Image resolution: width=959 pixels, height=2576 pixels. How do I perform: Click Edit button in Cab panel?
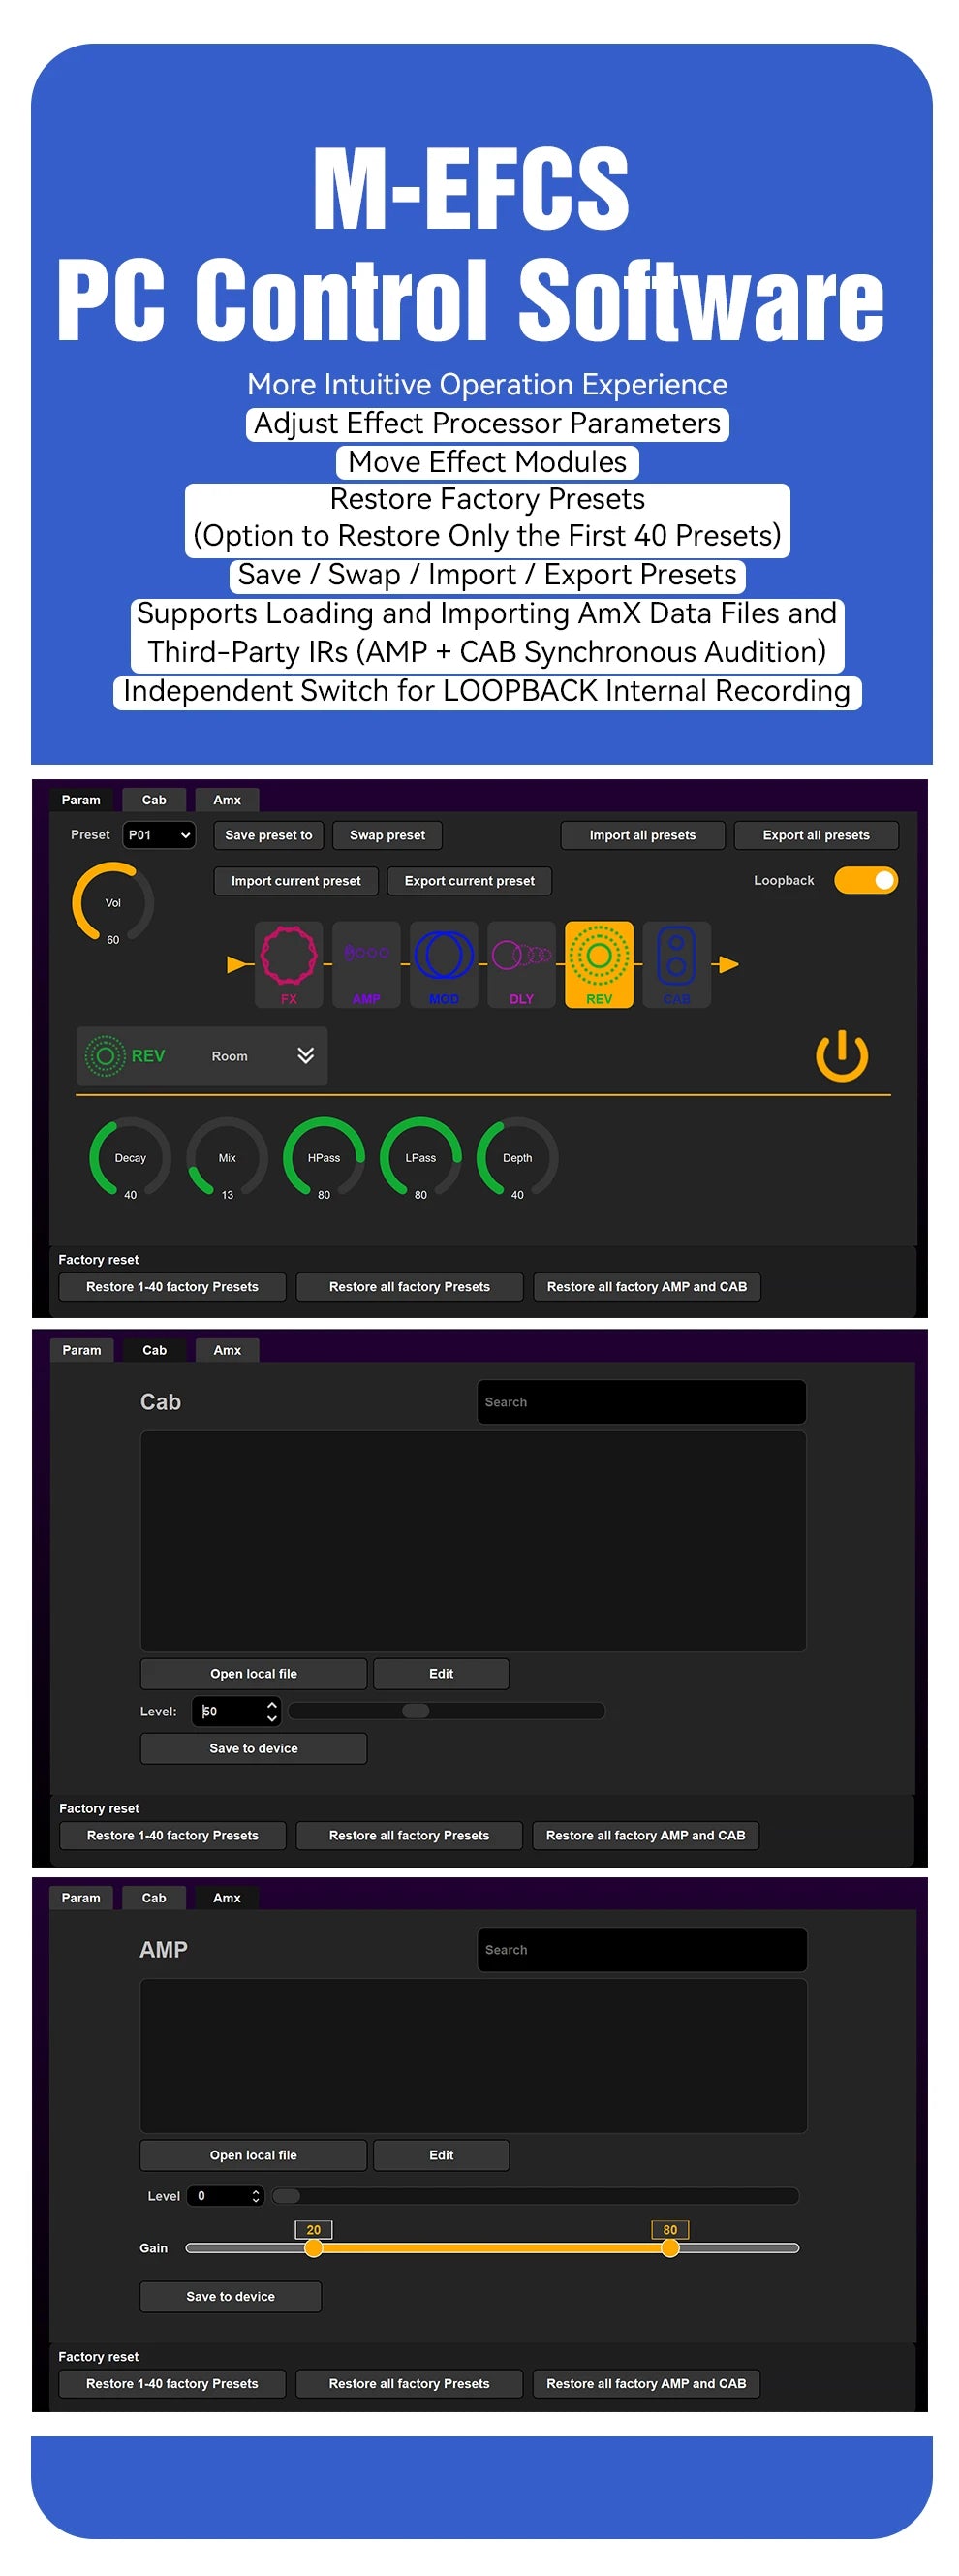(441, 1674)
